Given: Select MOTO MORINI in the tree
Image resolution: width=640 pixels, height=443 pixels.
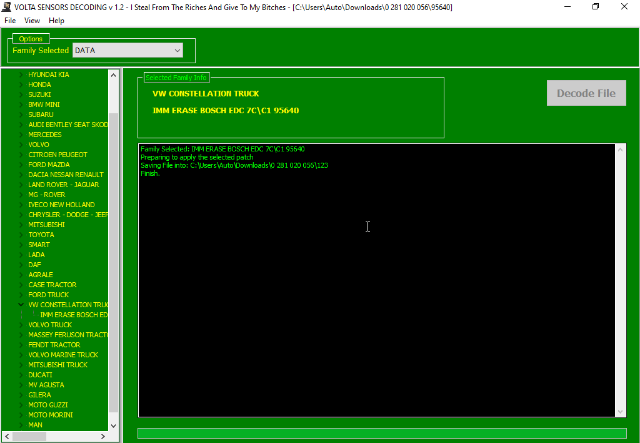Looking at the screenshot, I should click(51, 415).
